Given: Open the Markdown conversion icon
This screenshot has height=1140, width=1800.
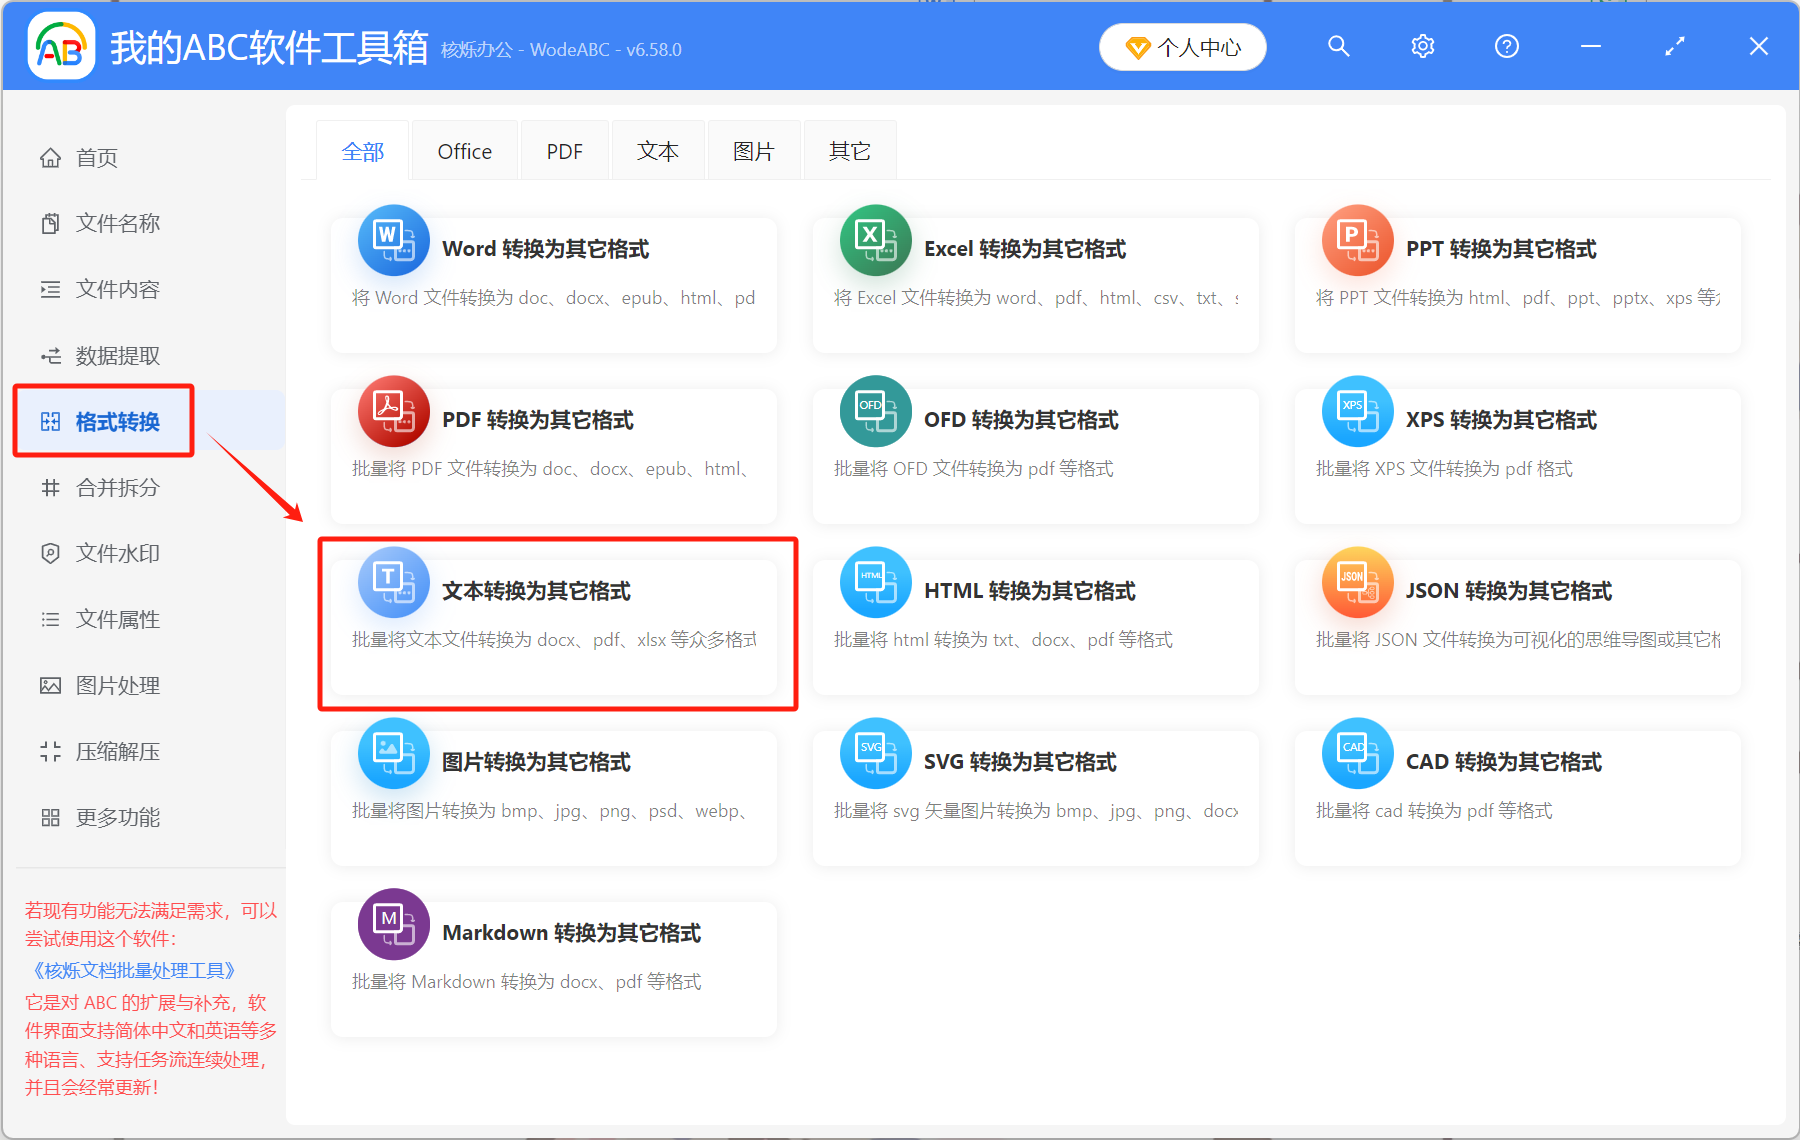Looking at the screenshot, I should point(392,924).
